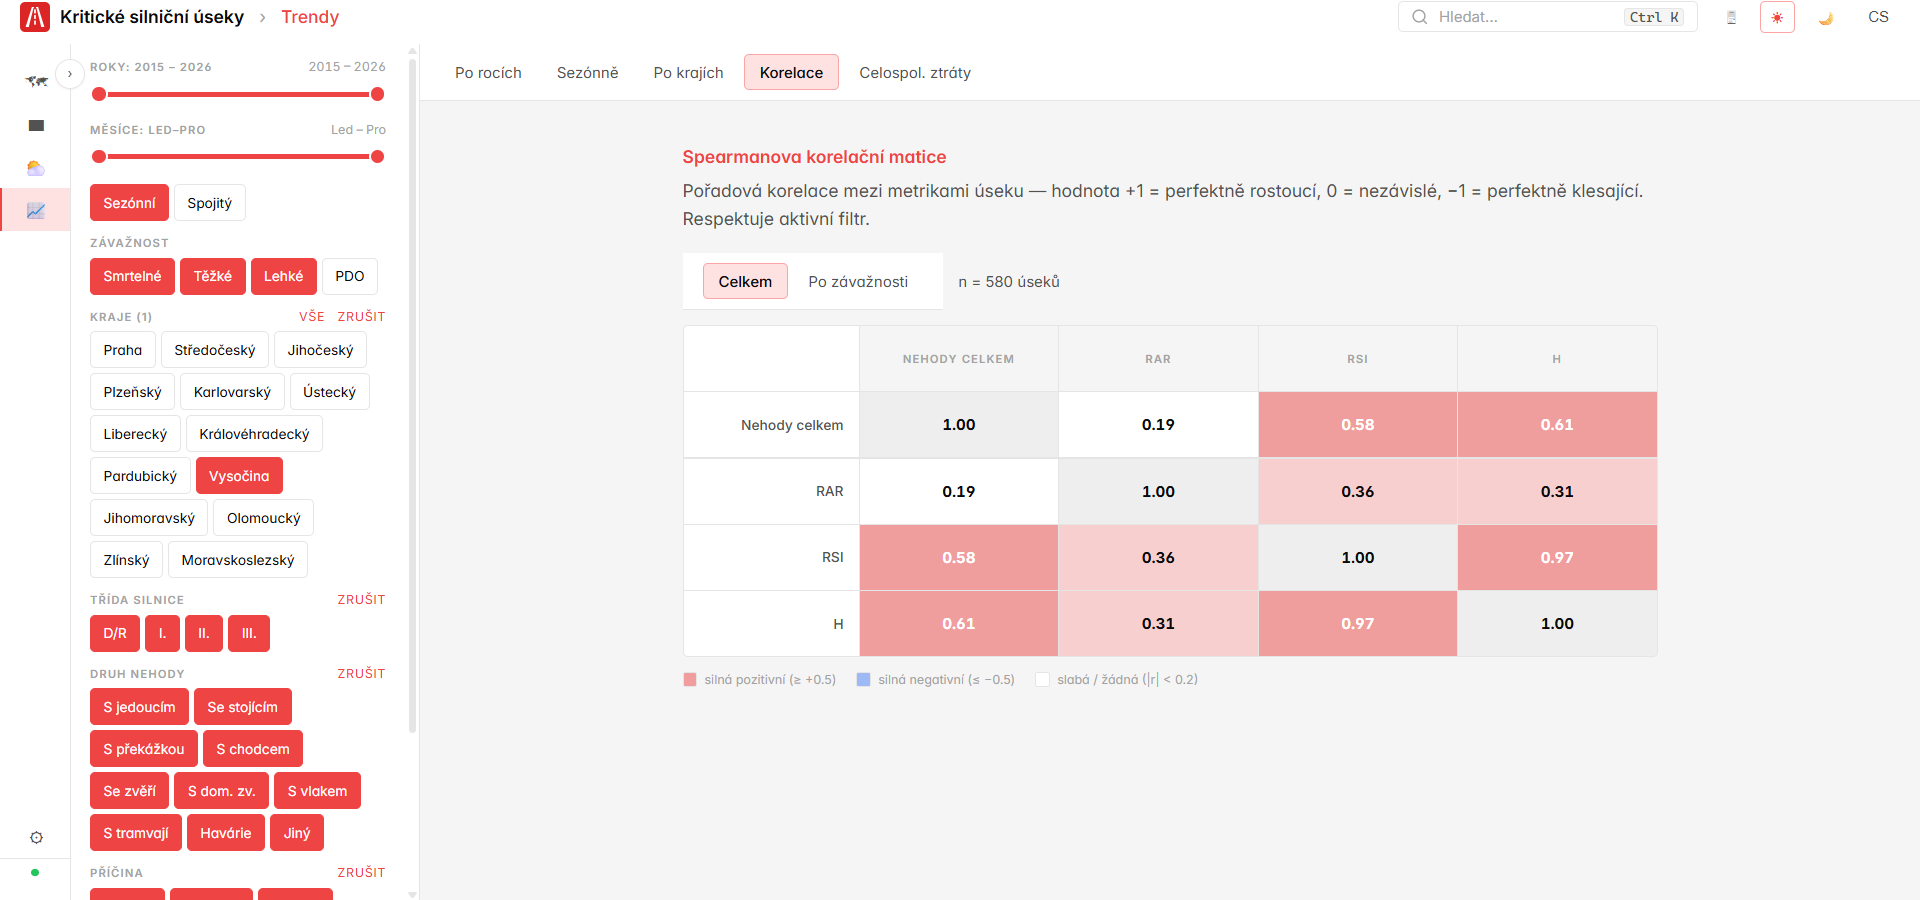
Task: Click the magnifier icon in search box
Action: (1420, 17)
